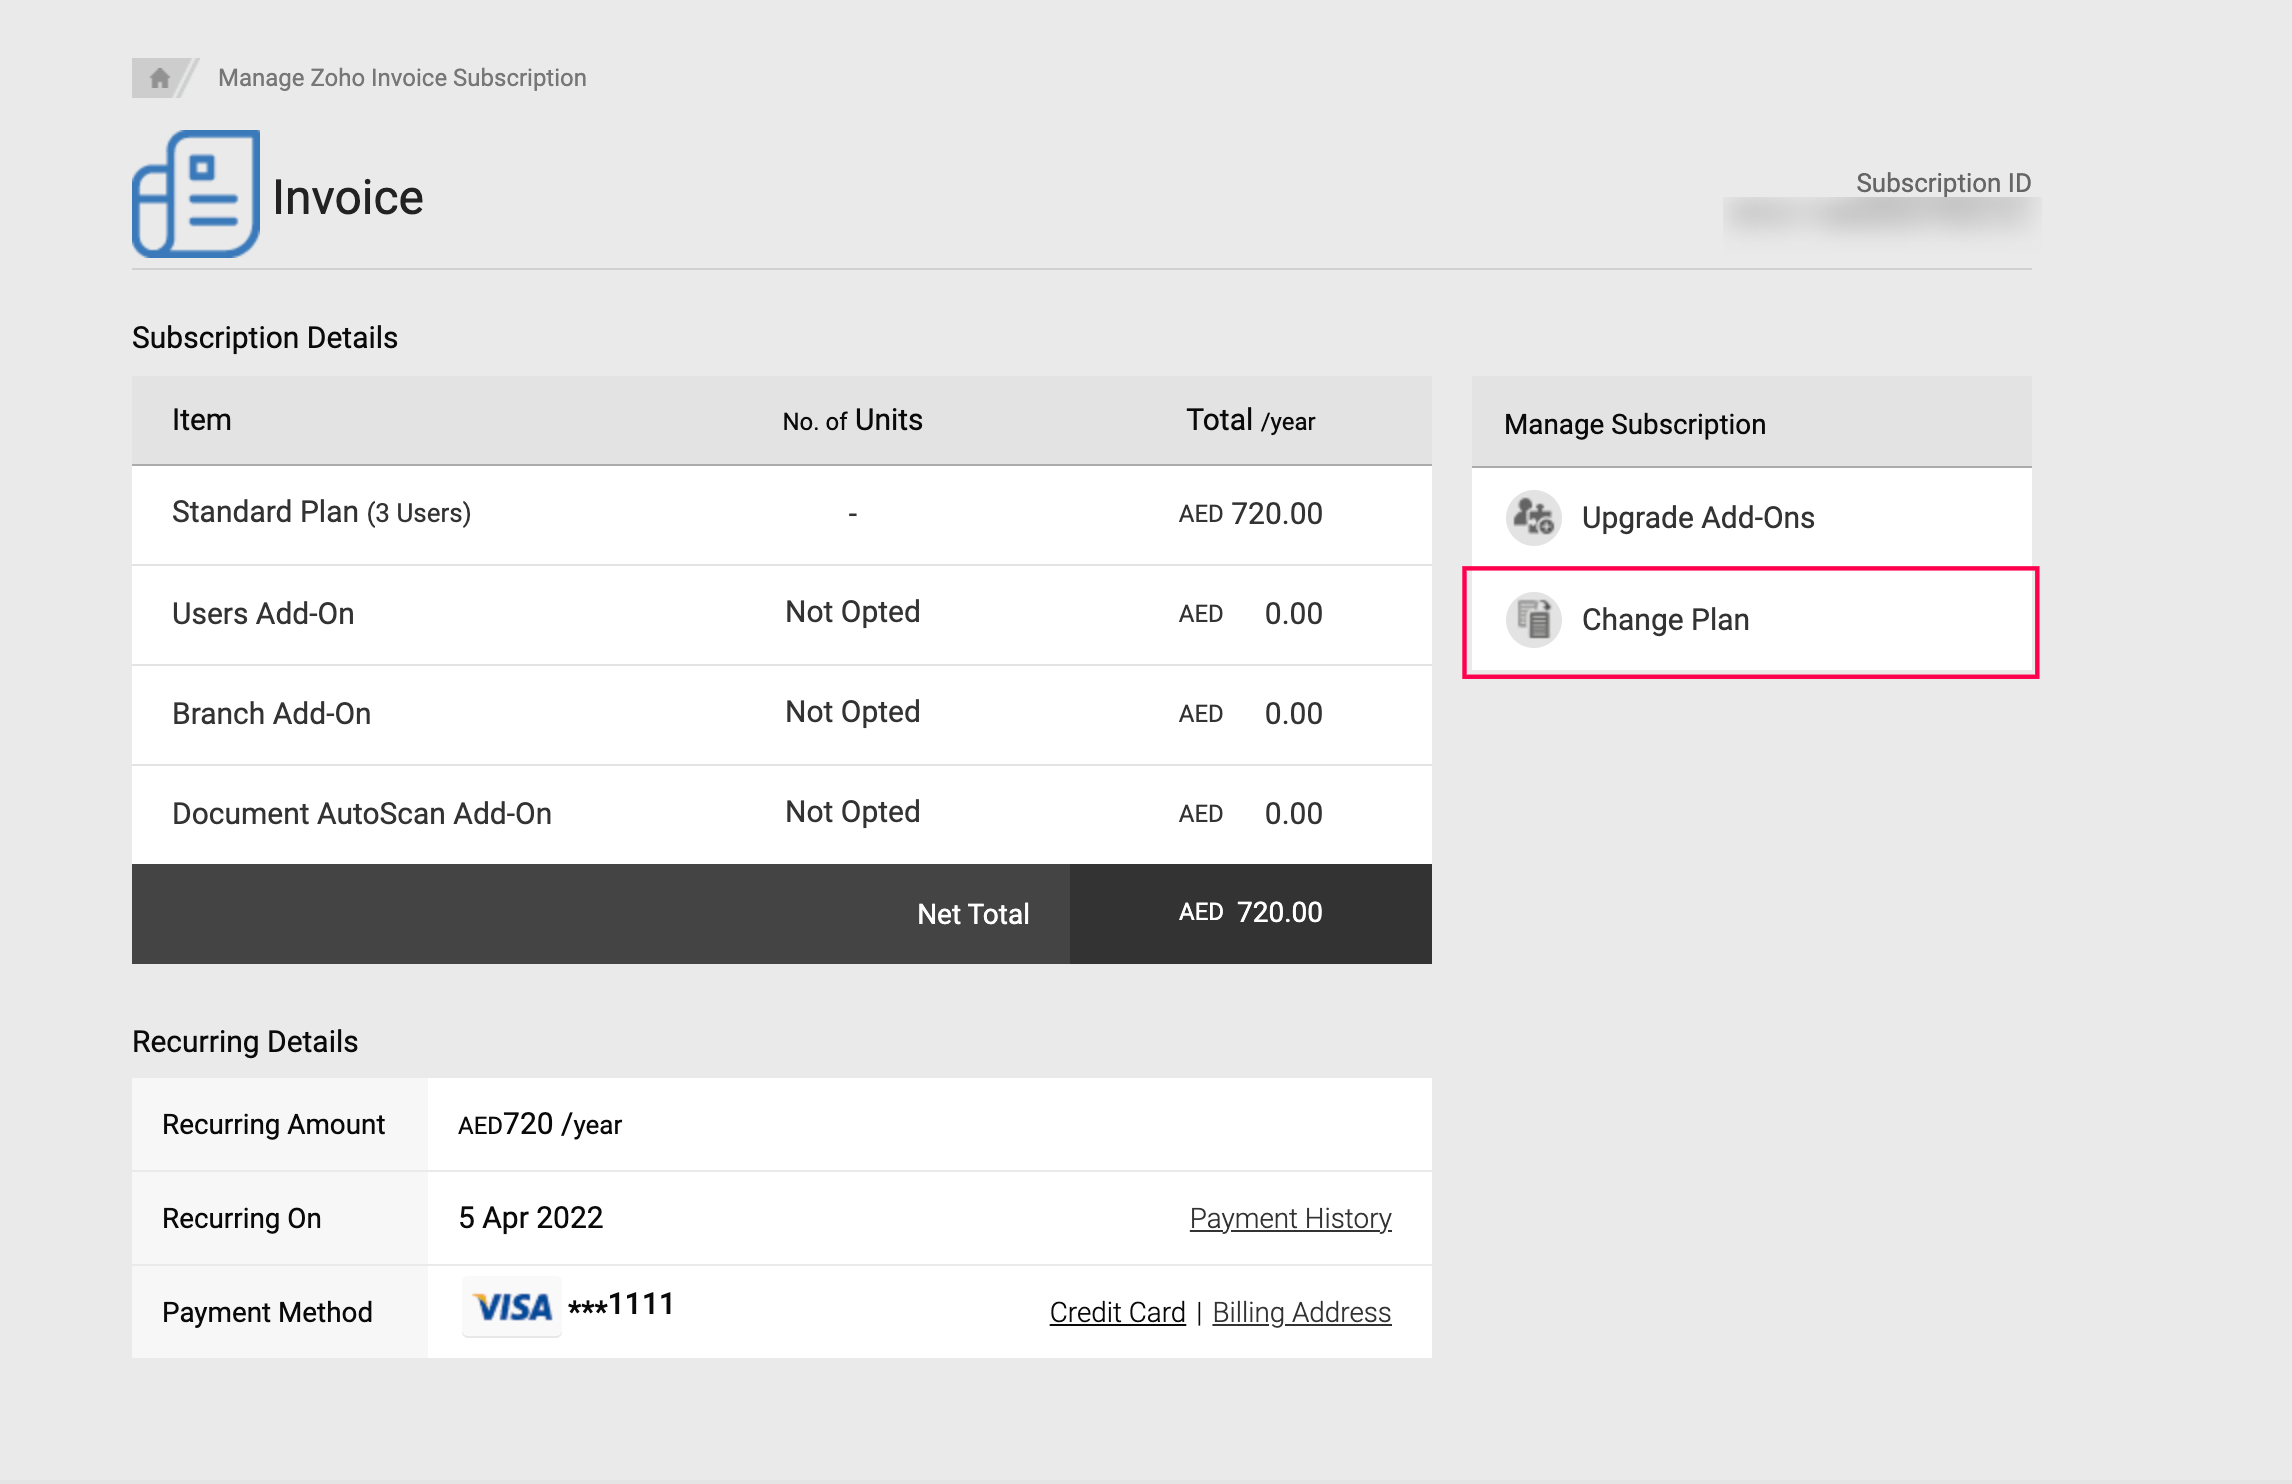Click 'AED 0.00' in Document AutoScan row
2292x1484 pixels.
pyautogui.click(x=1250, y=813)
